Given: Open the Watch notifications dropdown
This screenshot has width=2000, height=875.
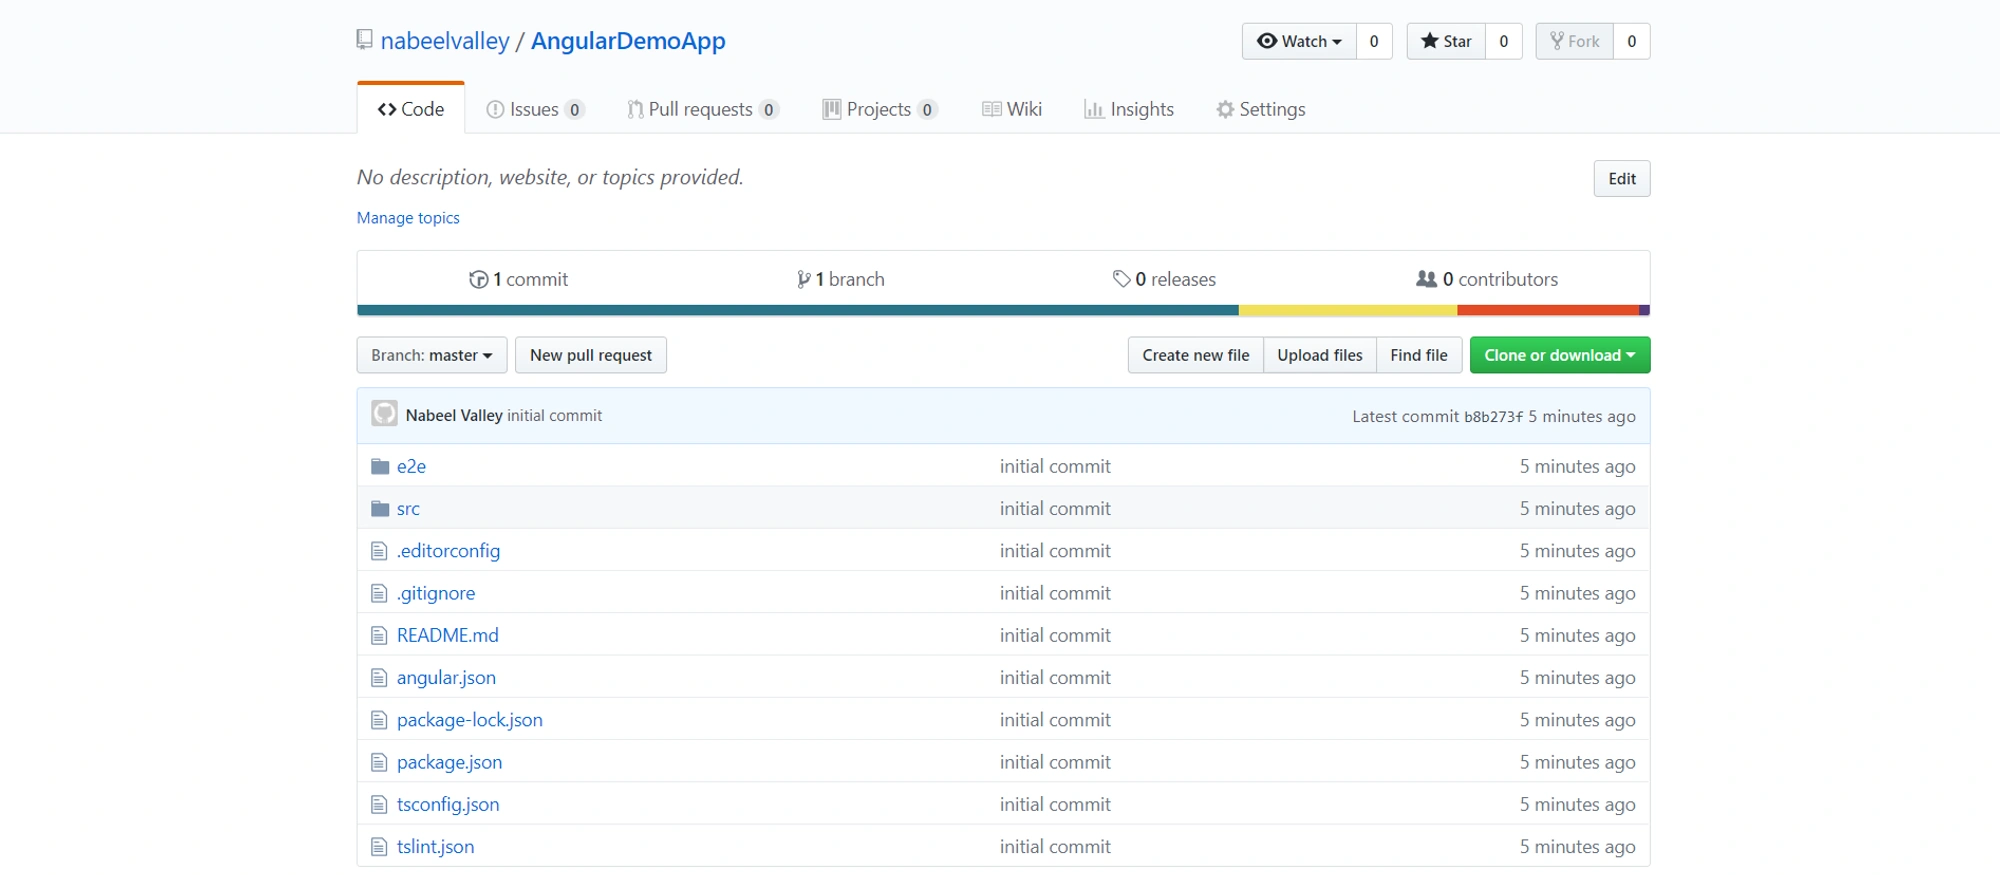Looking at the screenshot, I should point(1299,41).
